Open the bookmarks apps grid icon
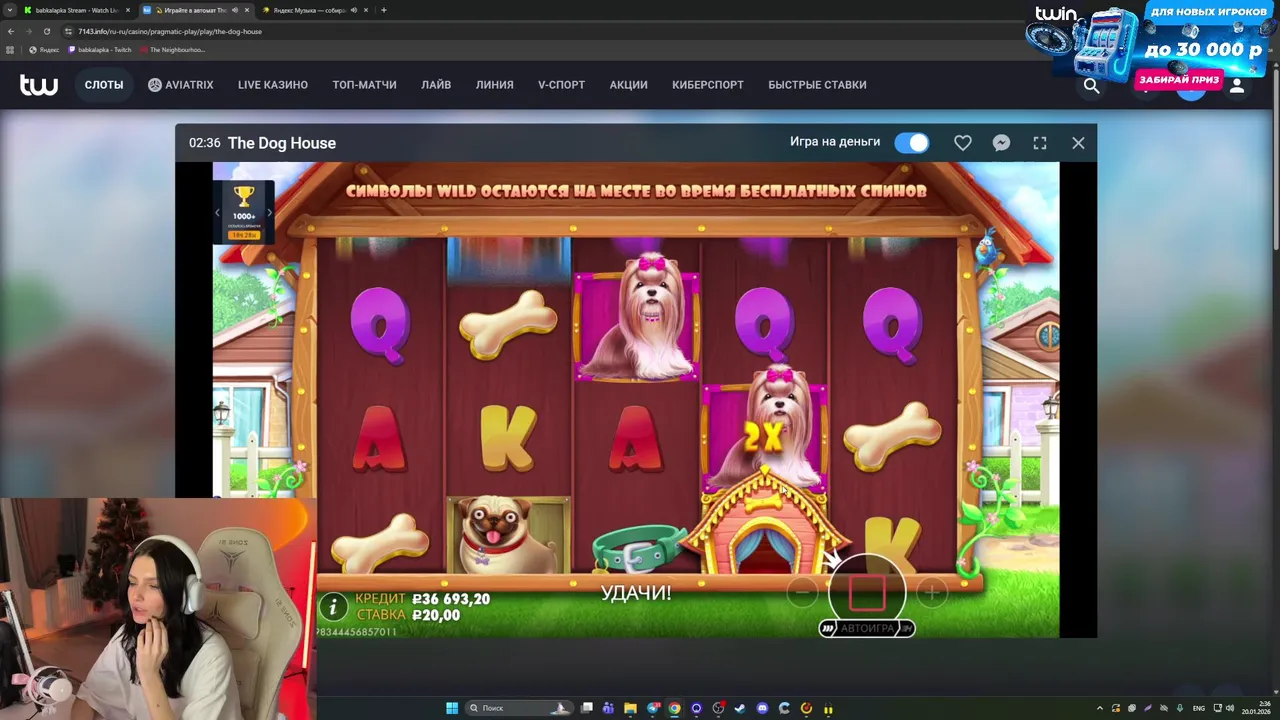 coord(10,50)
